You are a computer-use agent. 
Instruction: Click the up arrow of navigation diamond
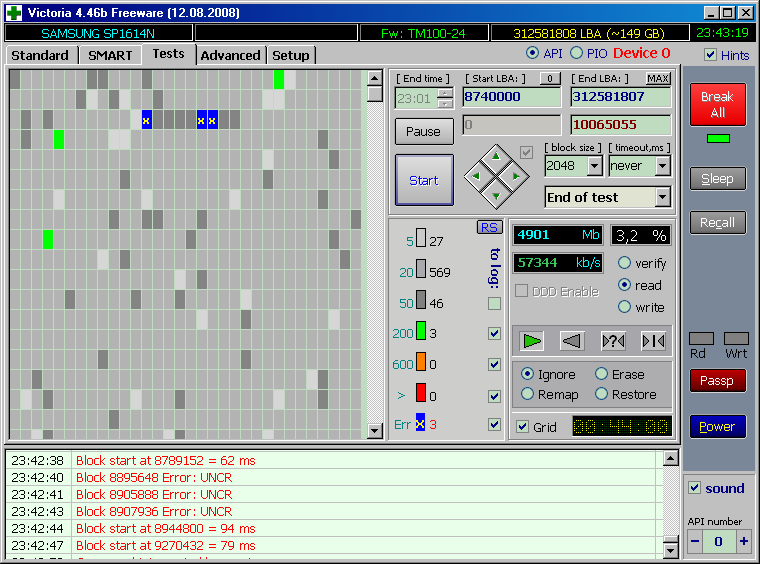pyautogui.click(x=496, y=156)
